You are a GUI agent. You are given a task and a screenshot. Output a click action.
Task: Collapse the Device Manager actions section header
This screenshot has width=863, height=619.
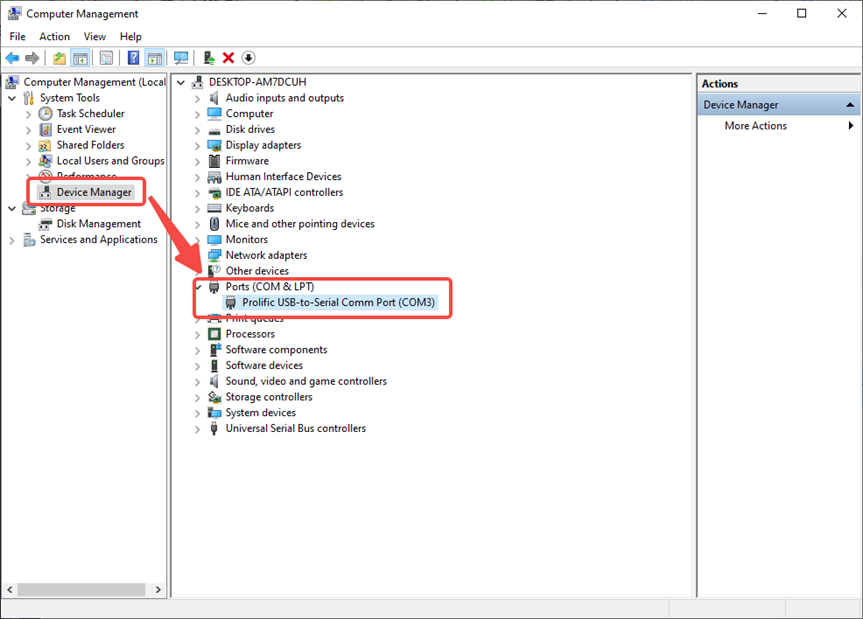850,105
